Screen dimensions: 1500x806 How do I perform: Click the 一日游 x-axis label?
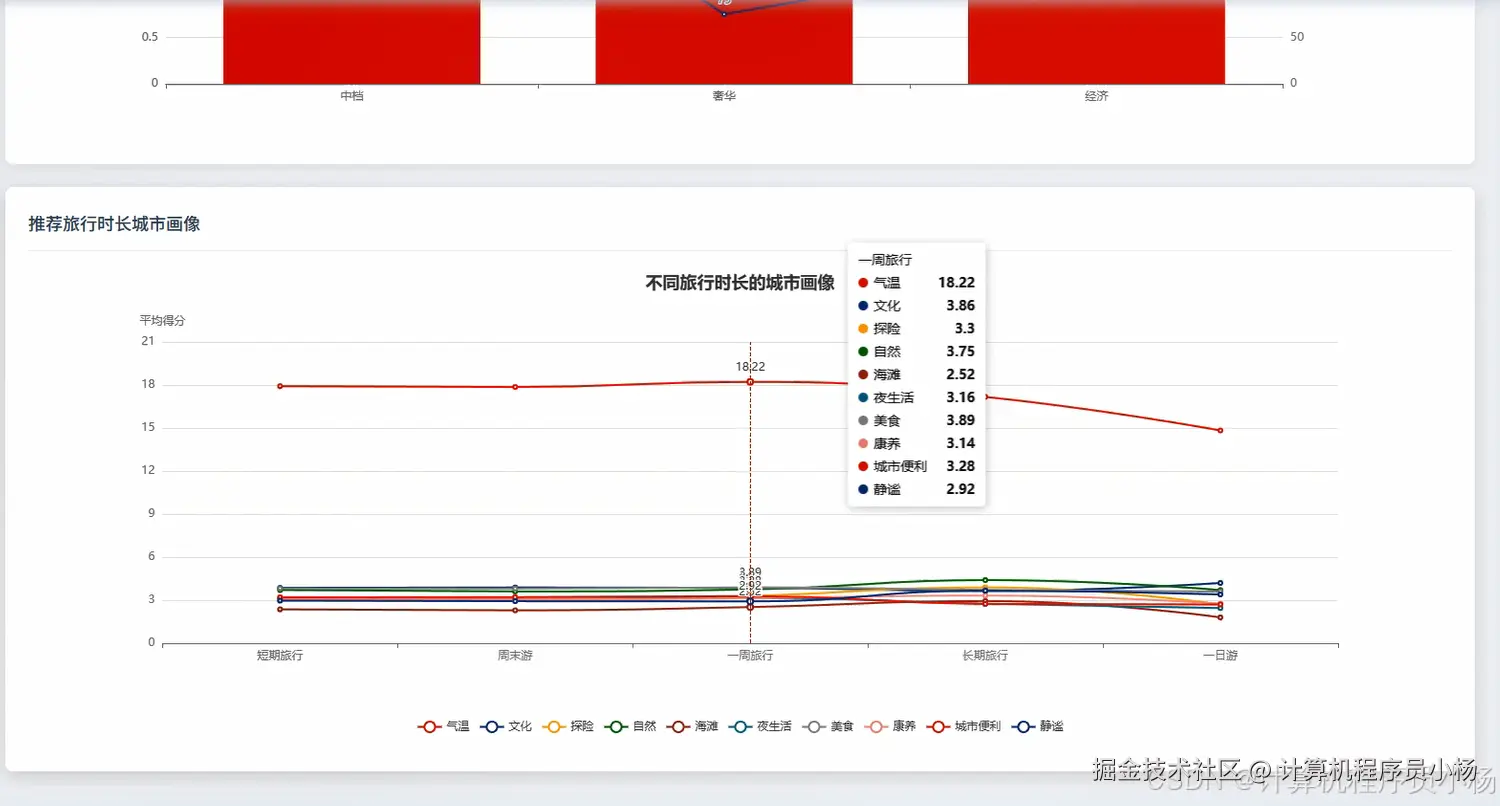pos(1220,656)
